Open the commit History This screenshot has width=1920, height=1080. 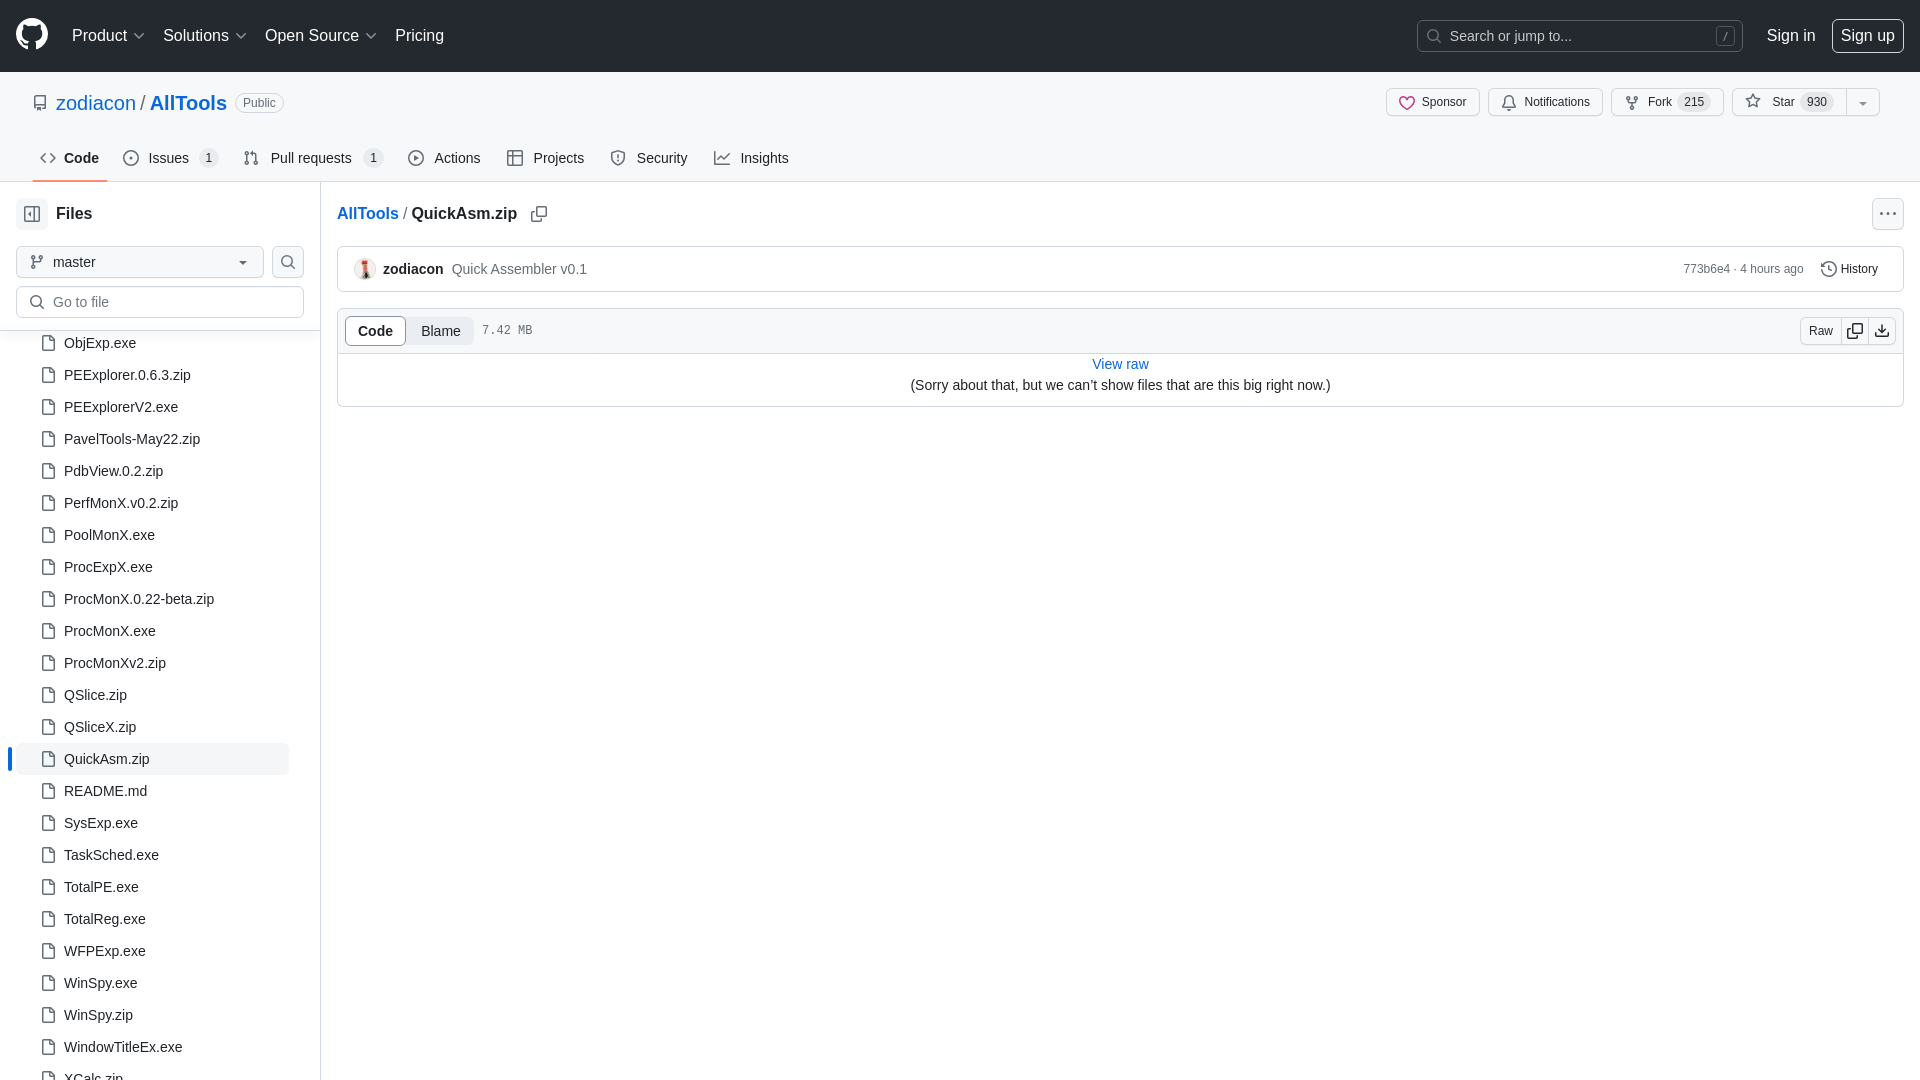[1849, 269]
